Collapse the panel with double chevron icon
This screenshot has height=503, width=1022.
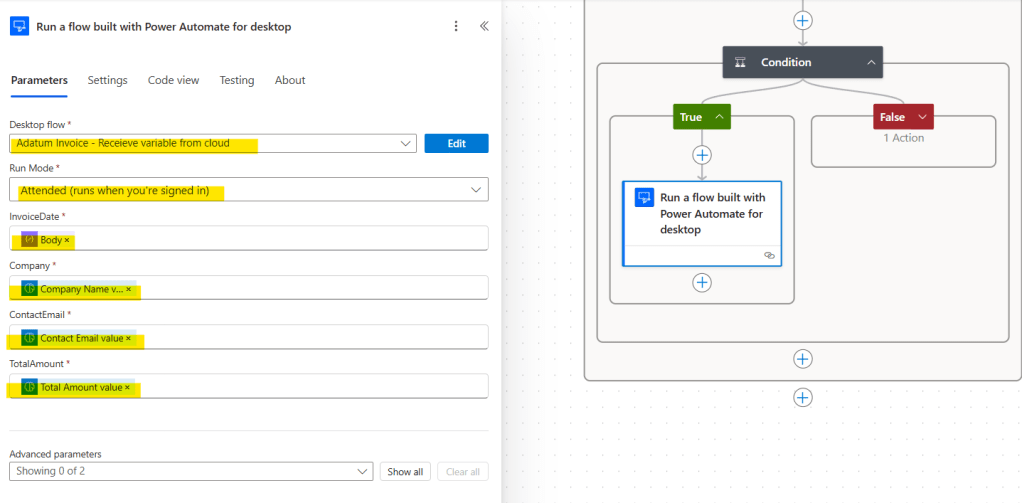coord(484,27)
